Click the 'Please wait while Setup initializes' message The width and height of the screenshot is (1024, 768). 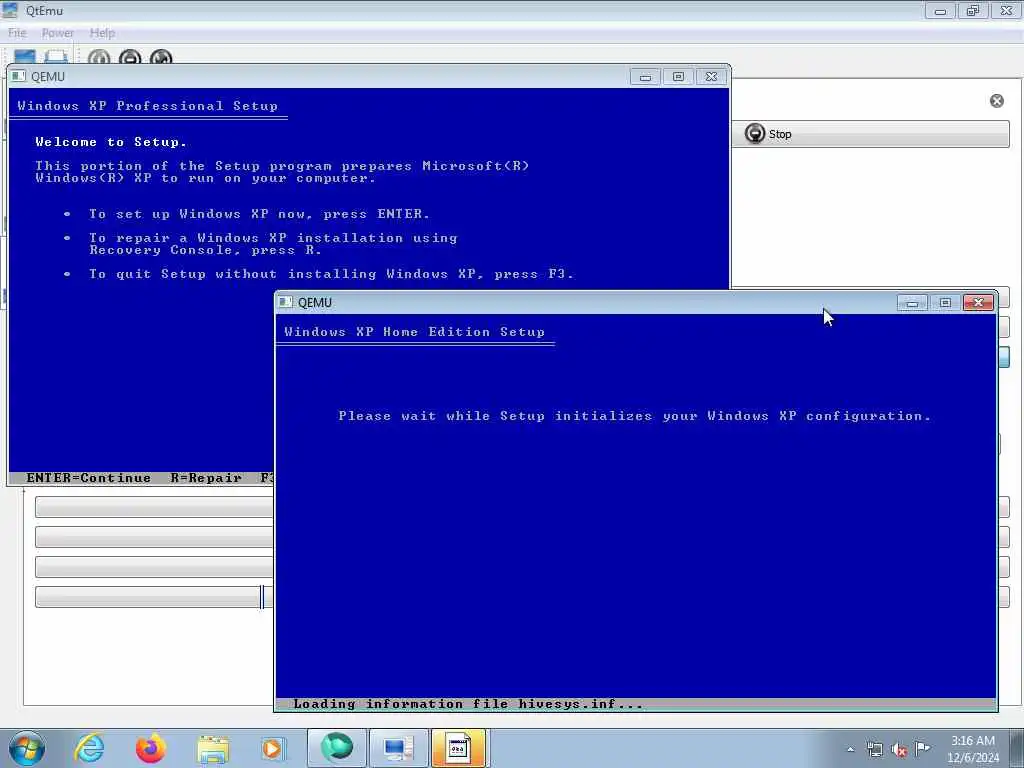[x=634, y=416]
